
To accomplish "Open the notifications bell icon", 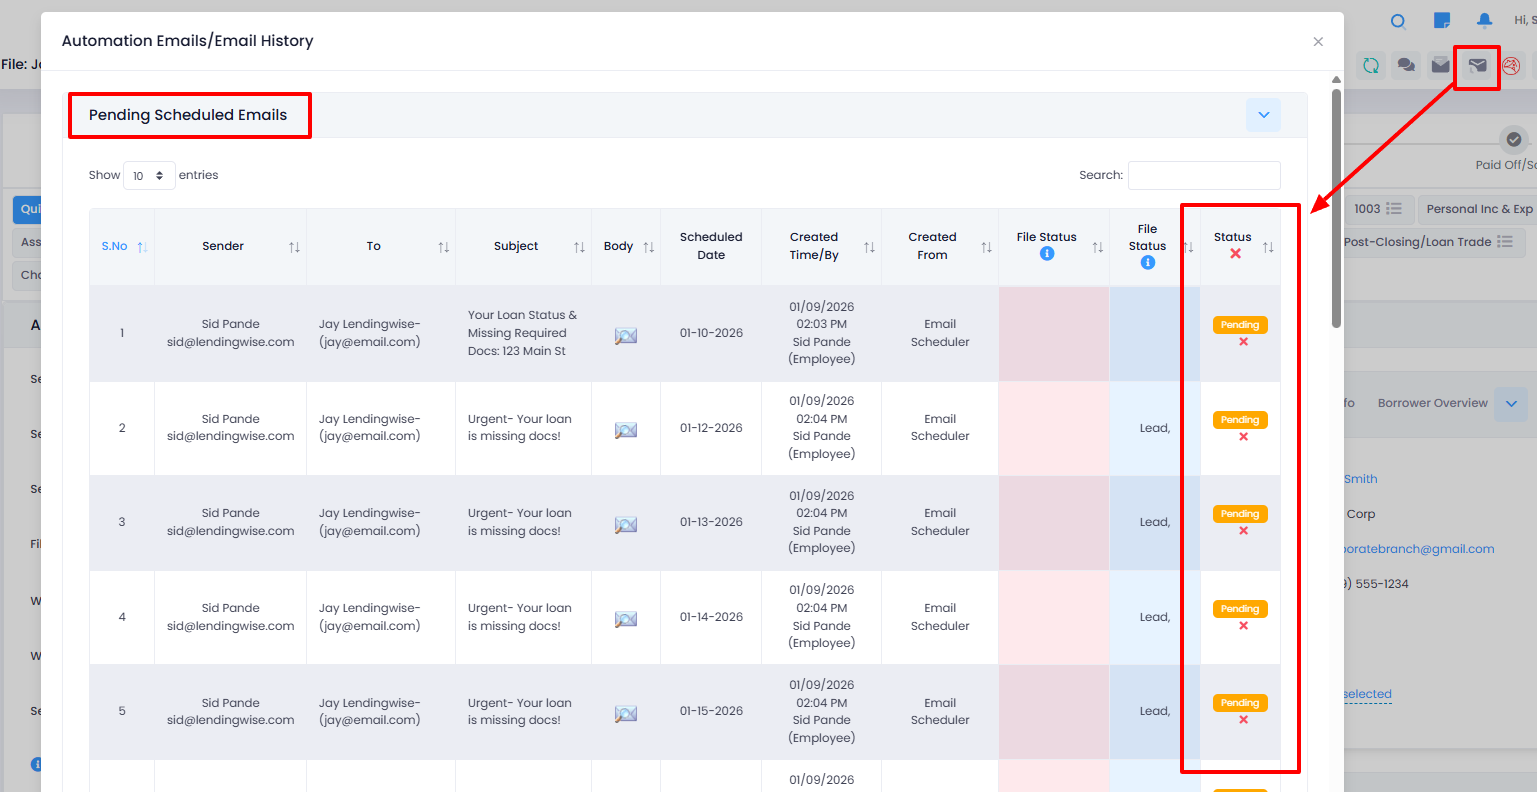I will (x=1484, y=21).
